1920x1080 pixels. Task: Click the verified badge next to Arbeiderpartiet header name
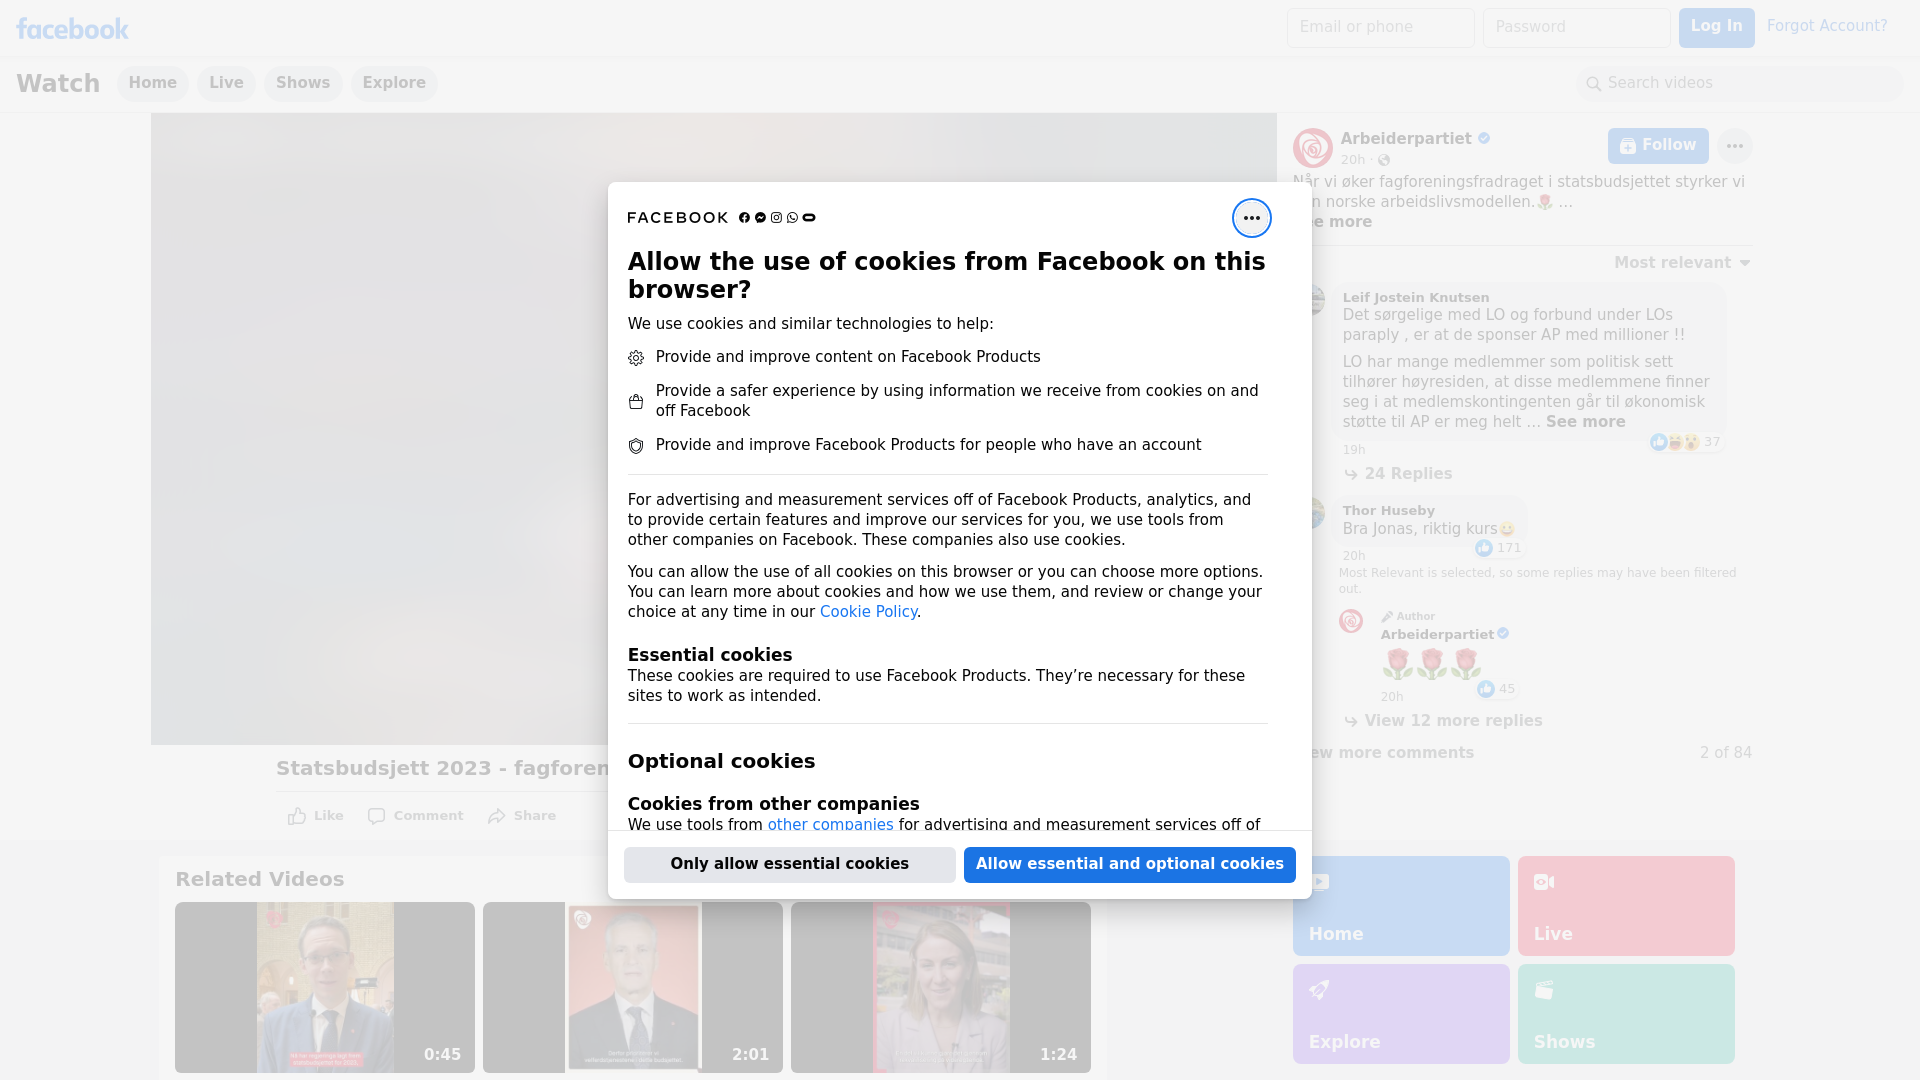tap(1484, 139)
